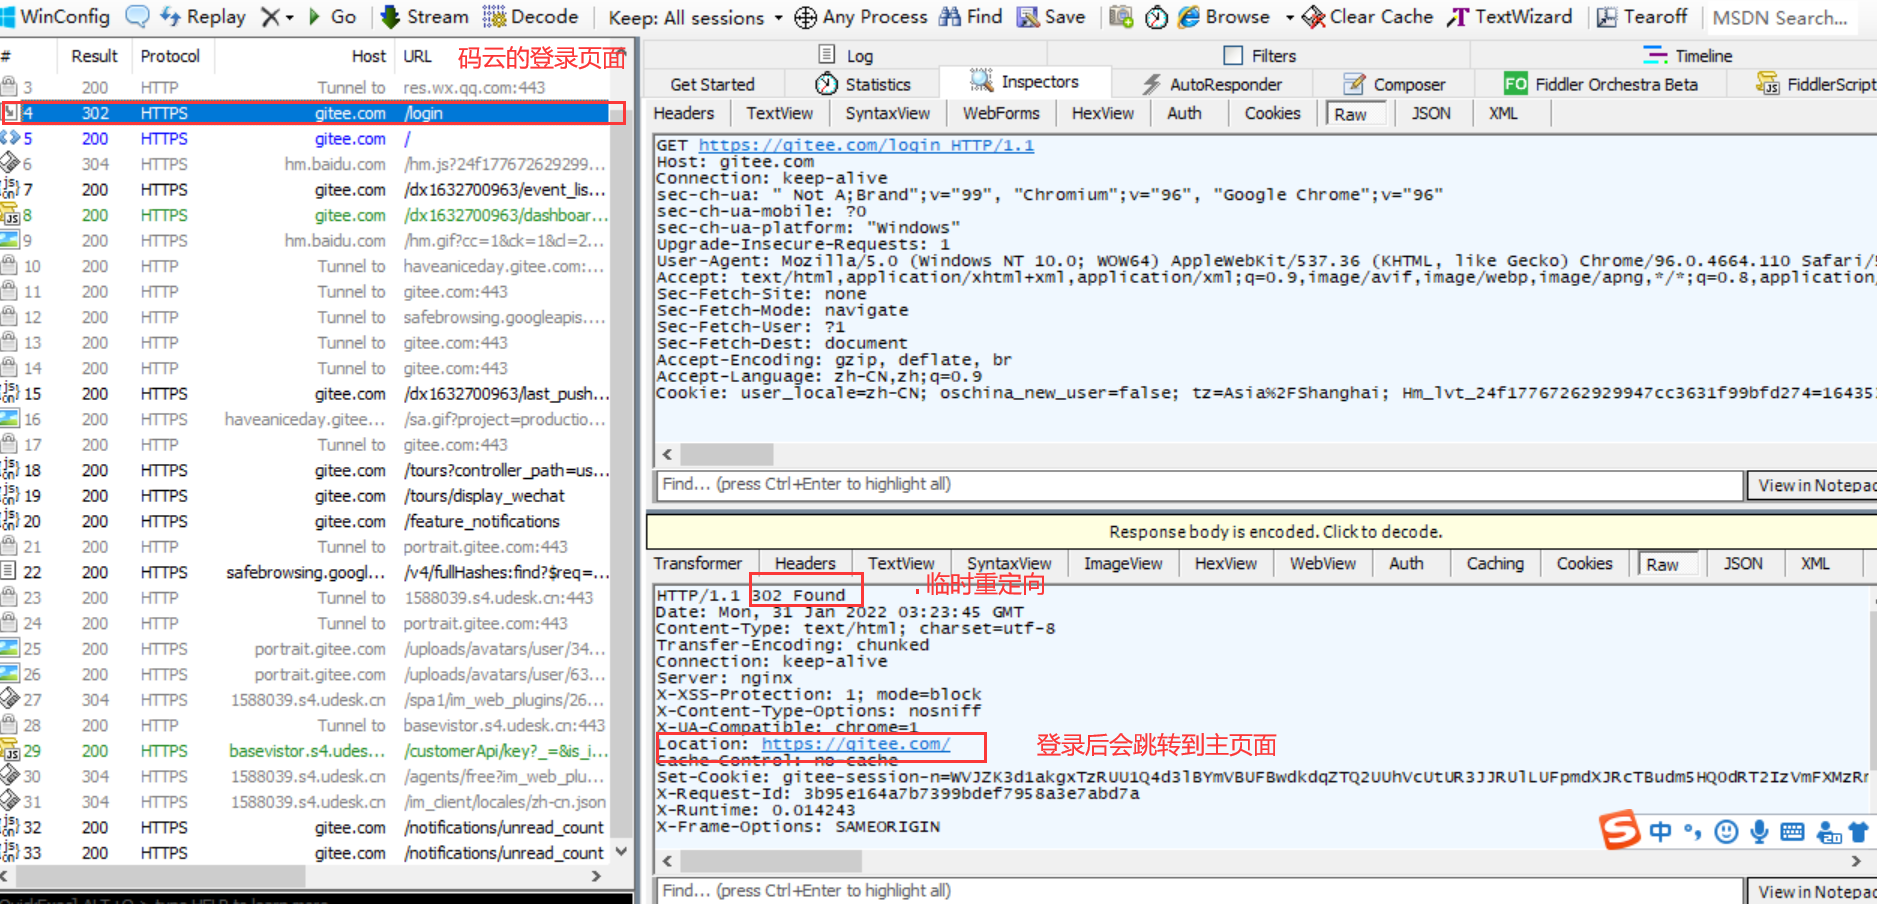
Task: Sort sessions by Host column header
Action: [305, 56]
